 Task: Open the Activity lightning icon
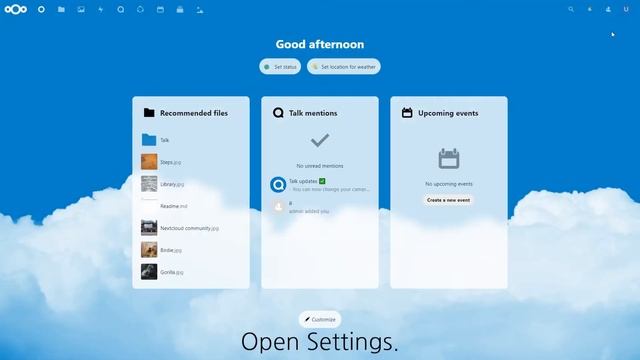100,9
